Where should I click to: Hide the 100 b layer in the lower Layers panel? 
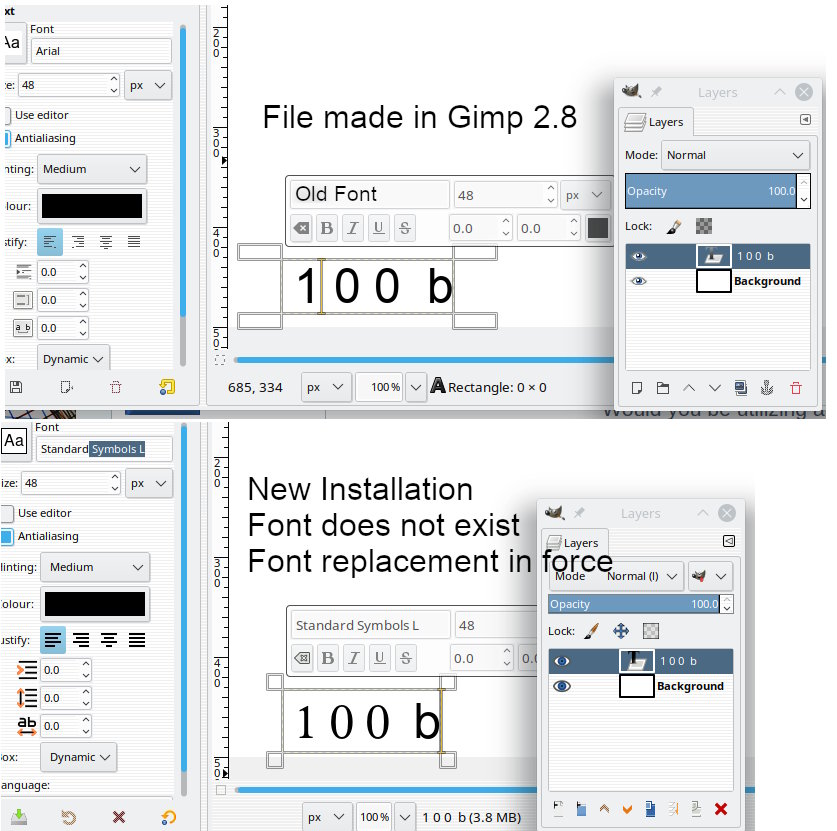coord(562,661)
